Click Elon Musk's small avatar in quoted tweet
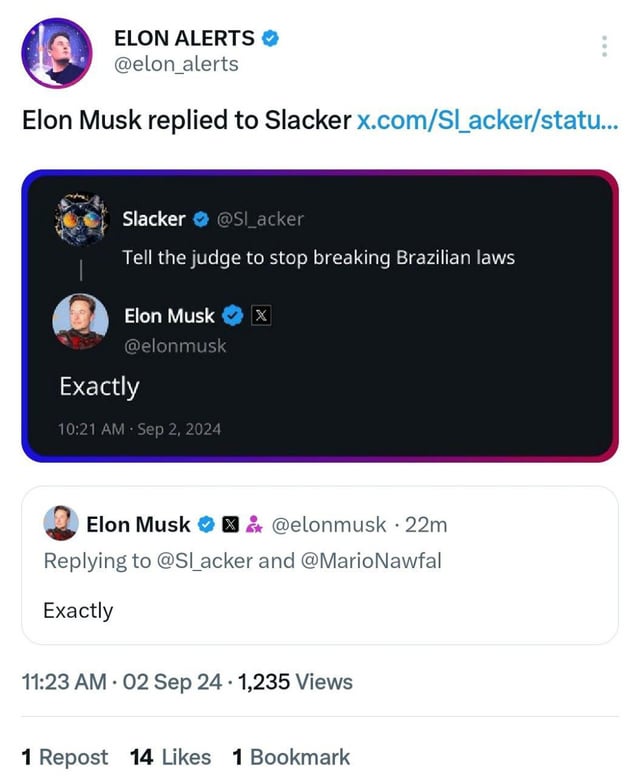640x776 pixels. click(x=60, y=524)
